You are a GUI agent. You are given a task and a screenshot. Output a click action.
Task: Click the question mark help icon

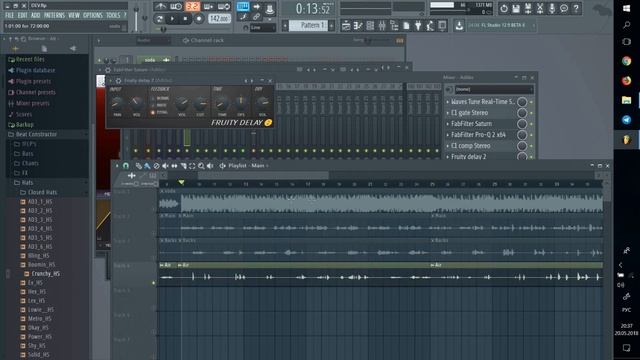point(576,8)
